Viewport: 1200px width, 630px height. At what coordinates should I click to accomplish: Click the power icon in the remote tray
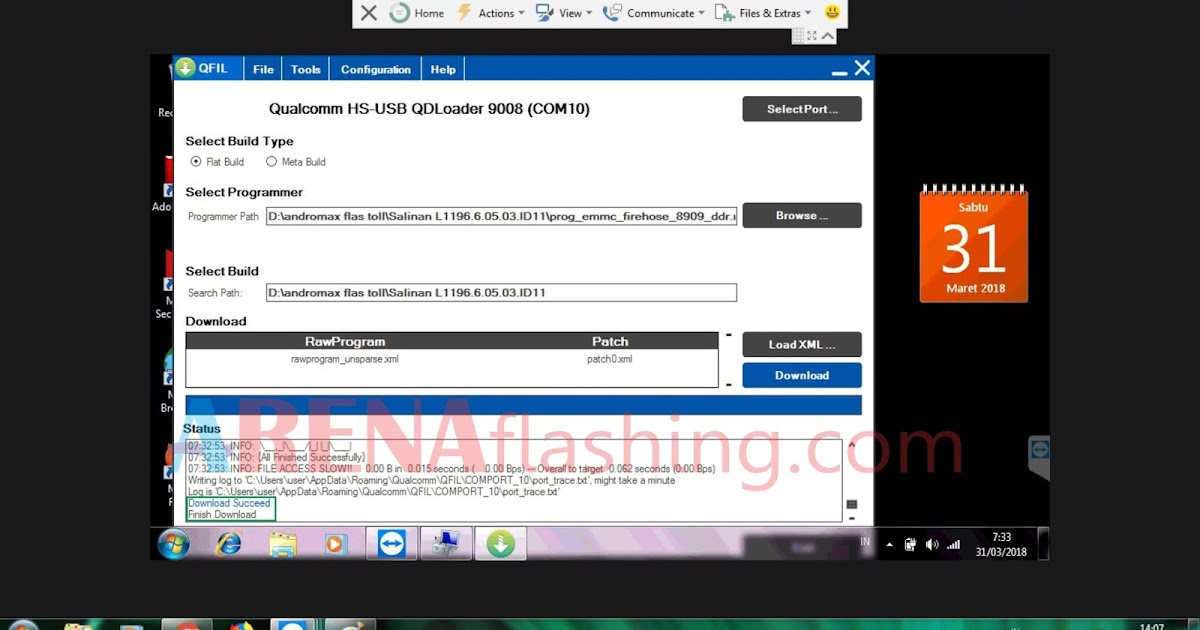910,545
